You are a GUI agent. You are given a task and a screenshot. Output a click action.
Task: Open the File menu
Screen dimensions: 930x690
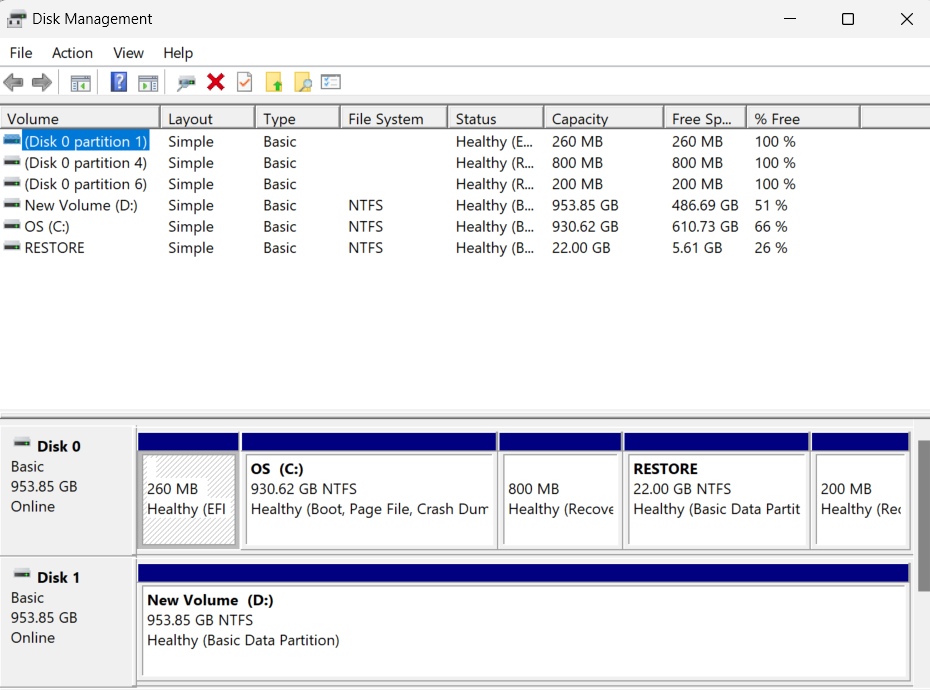21,53
